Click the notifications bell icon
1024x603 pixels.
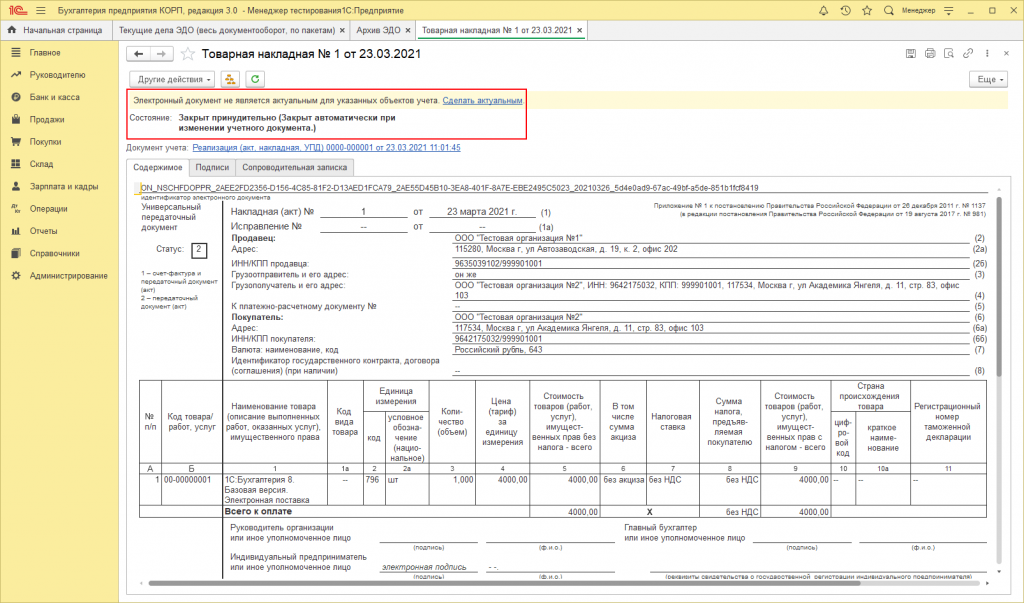(x=824, y=10)
